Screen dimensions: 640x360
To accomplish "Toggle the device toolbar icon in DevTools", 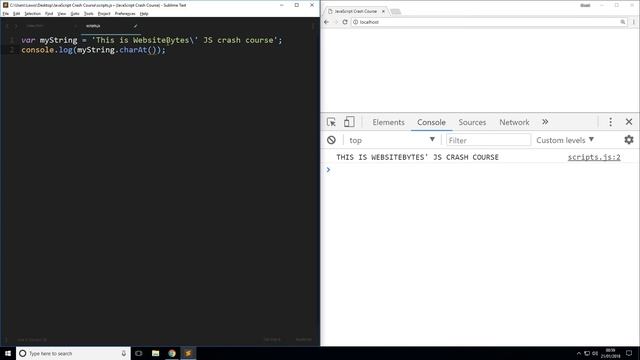I will tap(349, 122).
